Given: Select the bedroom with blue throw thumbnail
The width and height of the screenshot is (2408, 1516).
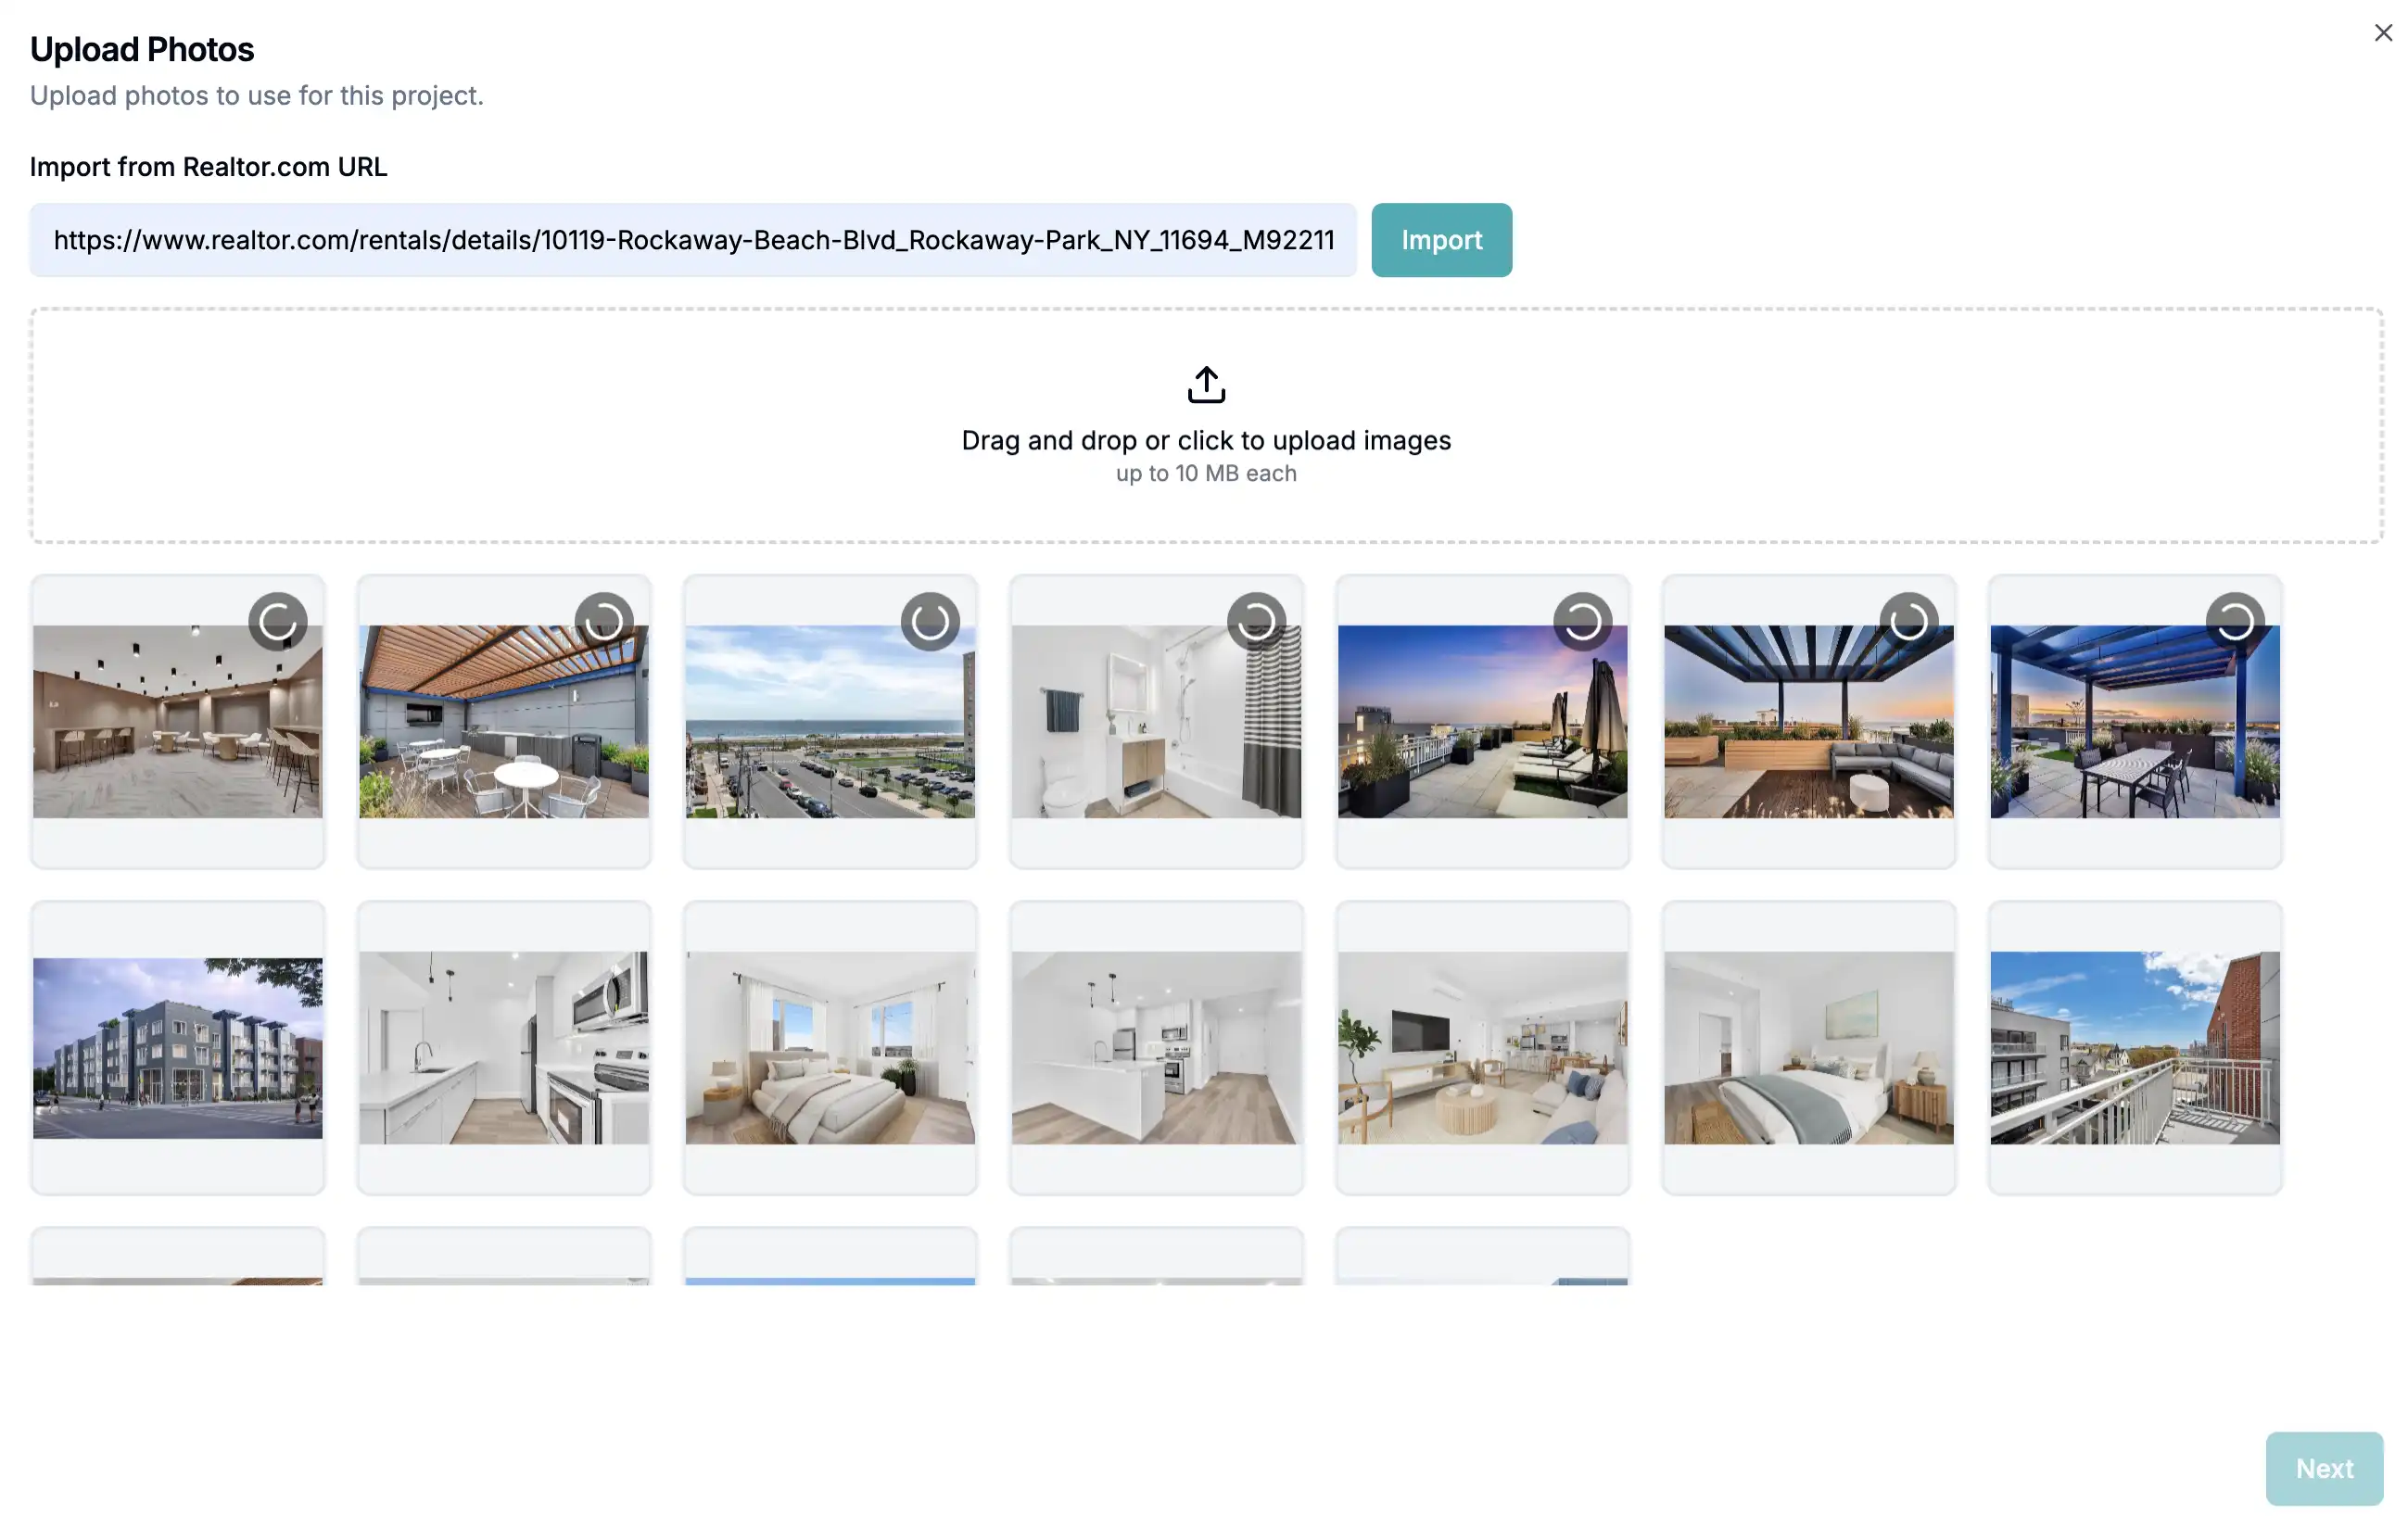Looking at the screenshot, I should 1807,1047.
